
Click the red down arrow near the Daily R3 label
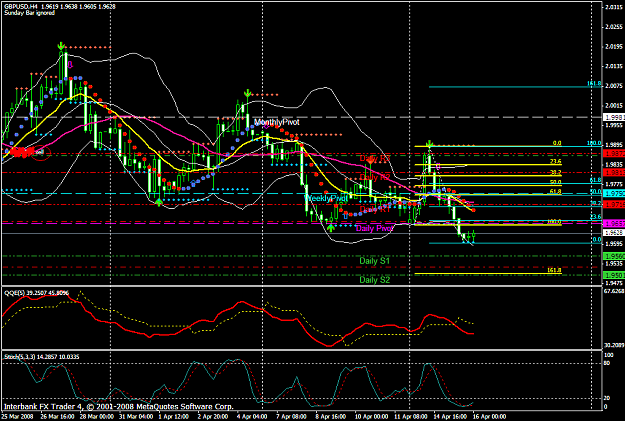coord(370,160)
